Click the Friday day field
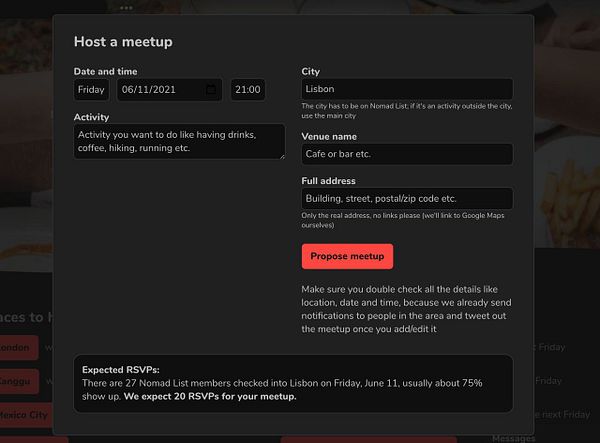 pos(91,90)
